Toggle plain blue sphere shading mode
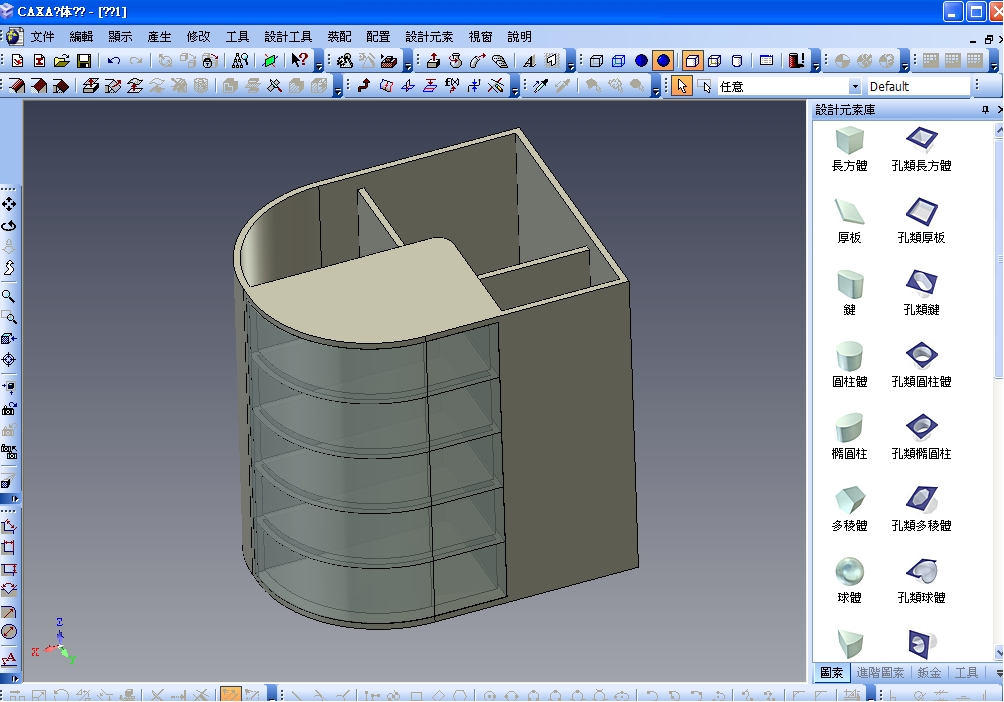 (641, 61)
